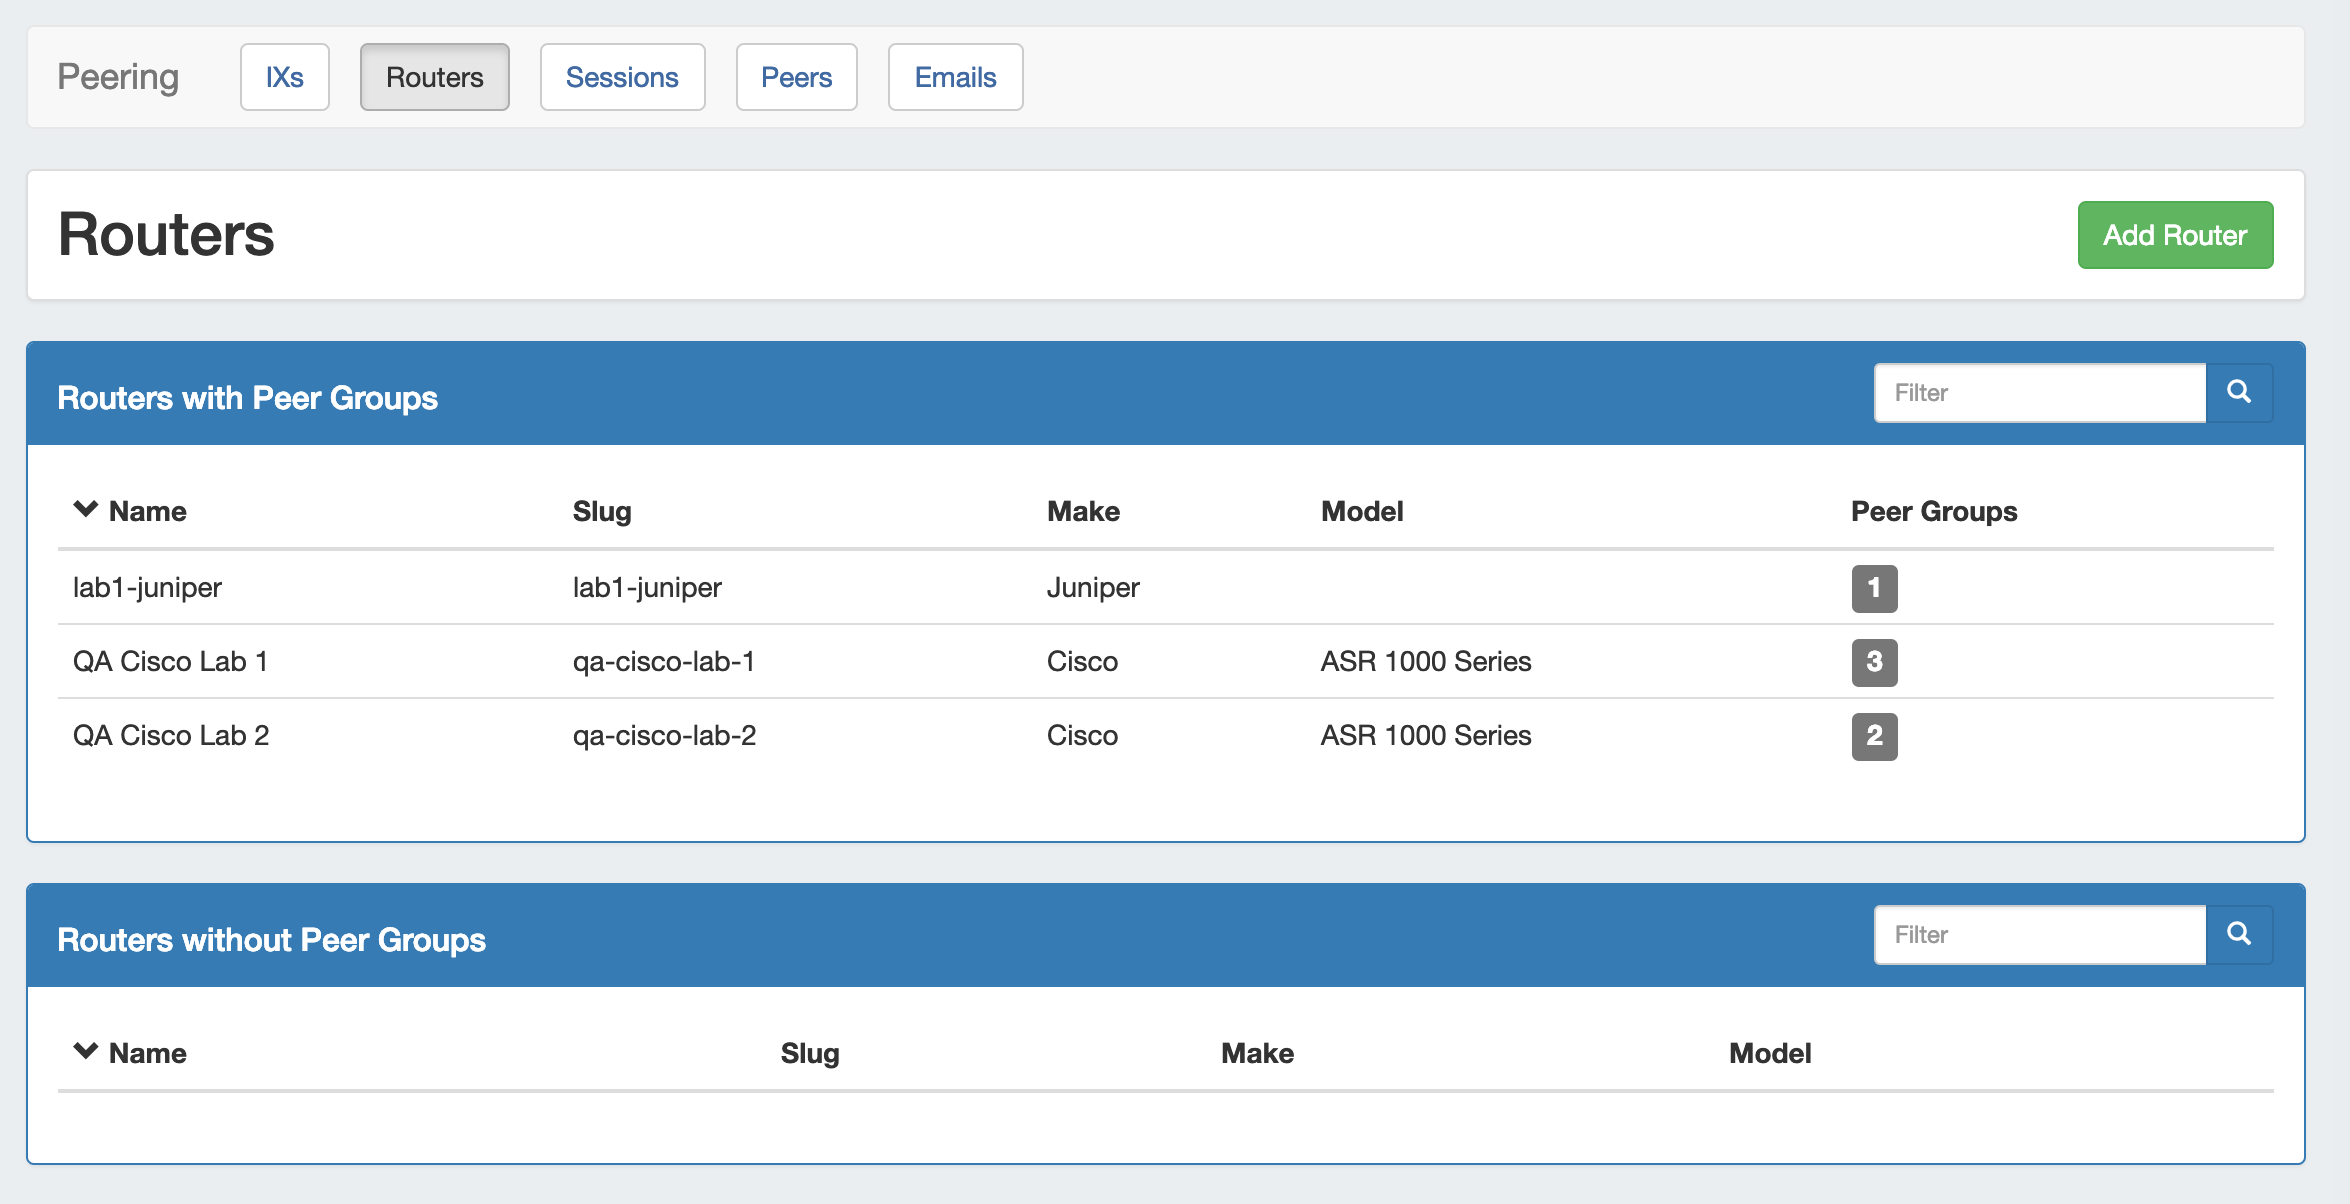Open the QA Cisco Lab 2 router entry
This screenshot has width=2350, height=1204.
(x=171, y=735)
